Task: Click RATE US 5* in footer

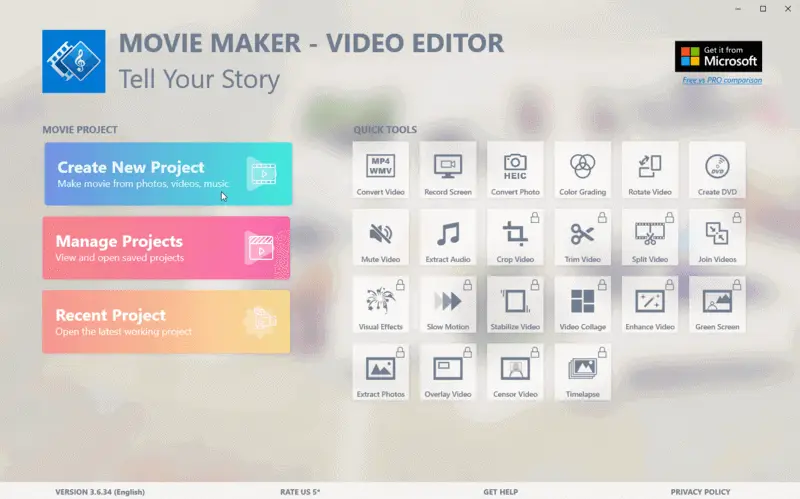Action: coord(300,492)
